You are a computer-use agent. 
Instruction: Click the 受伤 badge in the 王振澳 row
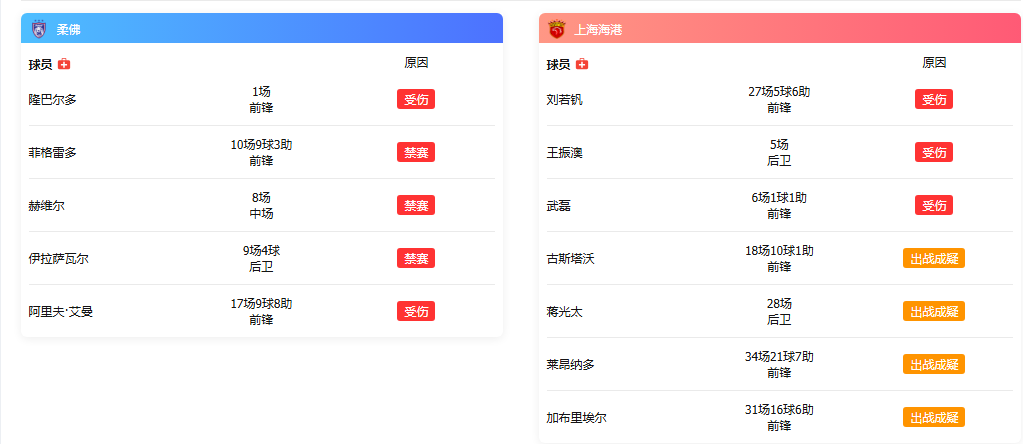click(x=934, y=152)
